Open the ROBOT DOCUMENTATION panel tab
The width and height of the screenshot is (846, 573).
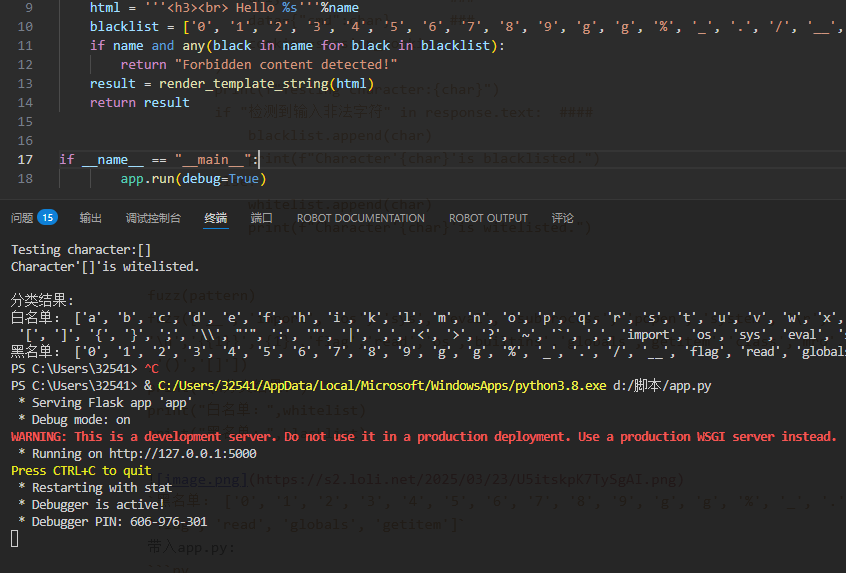point(360,218)
